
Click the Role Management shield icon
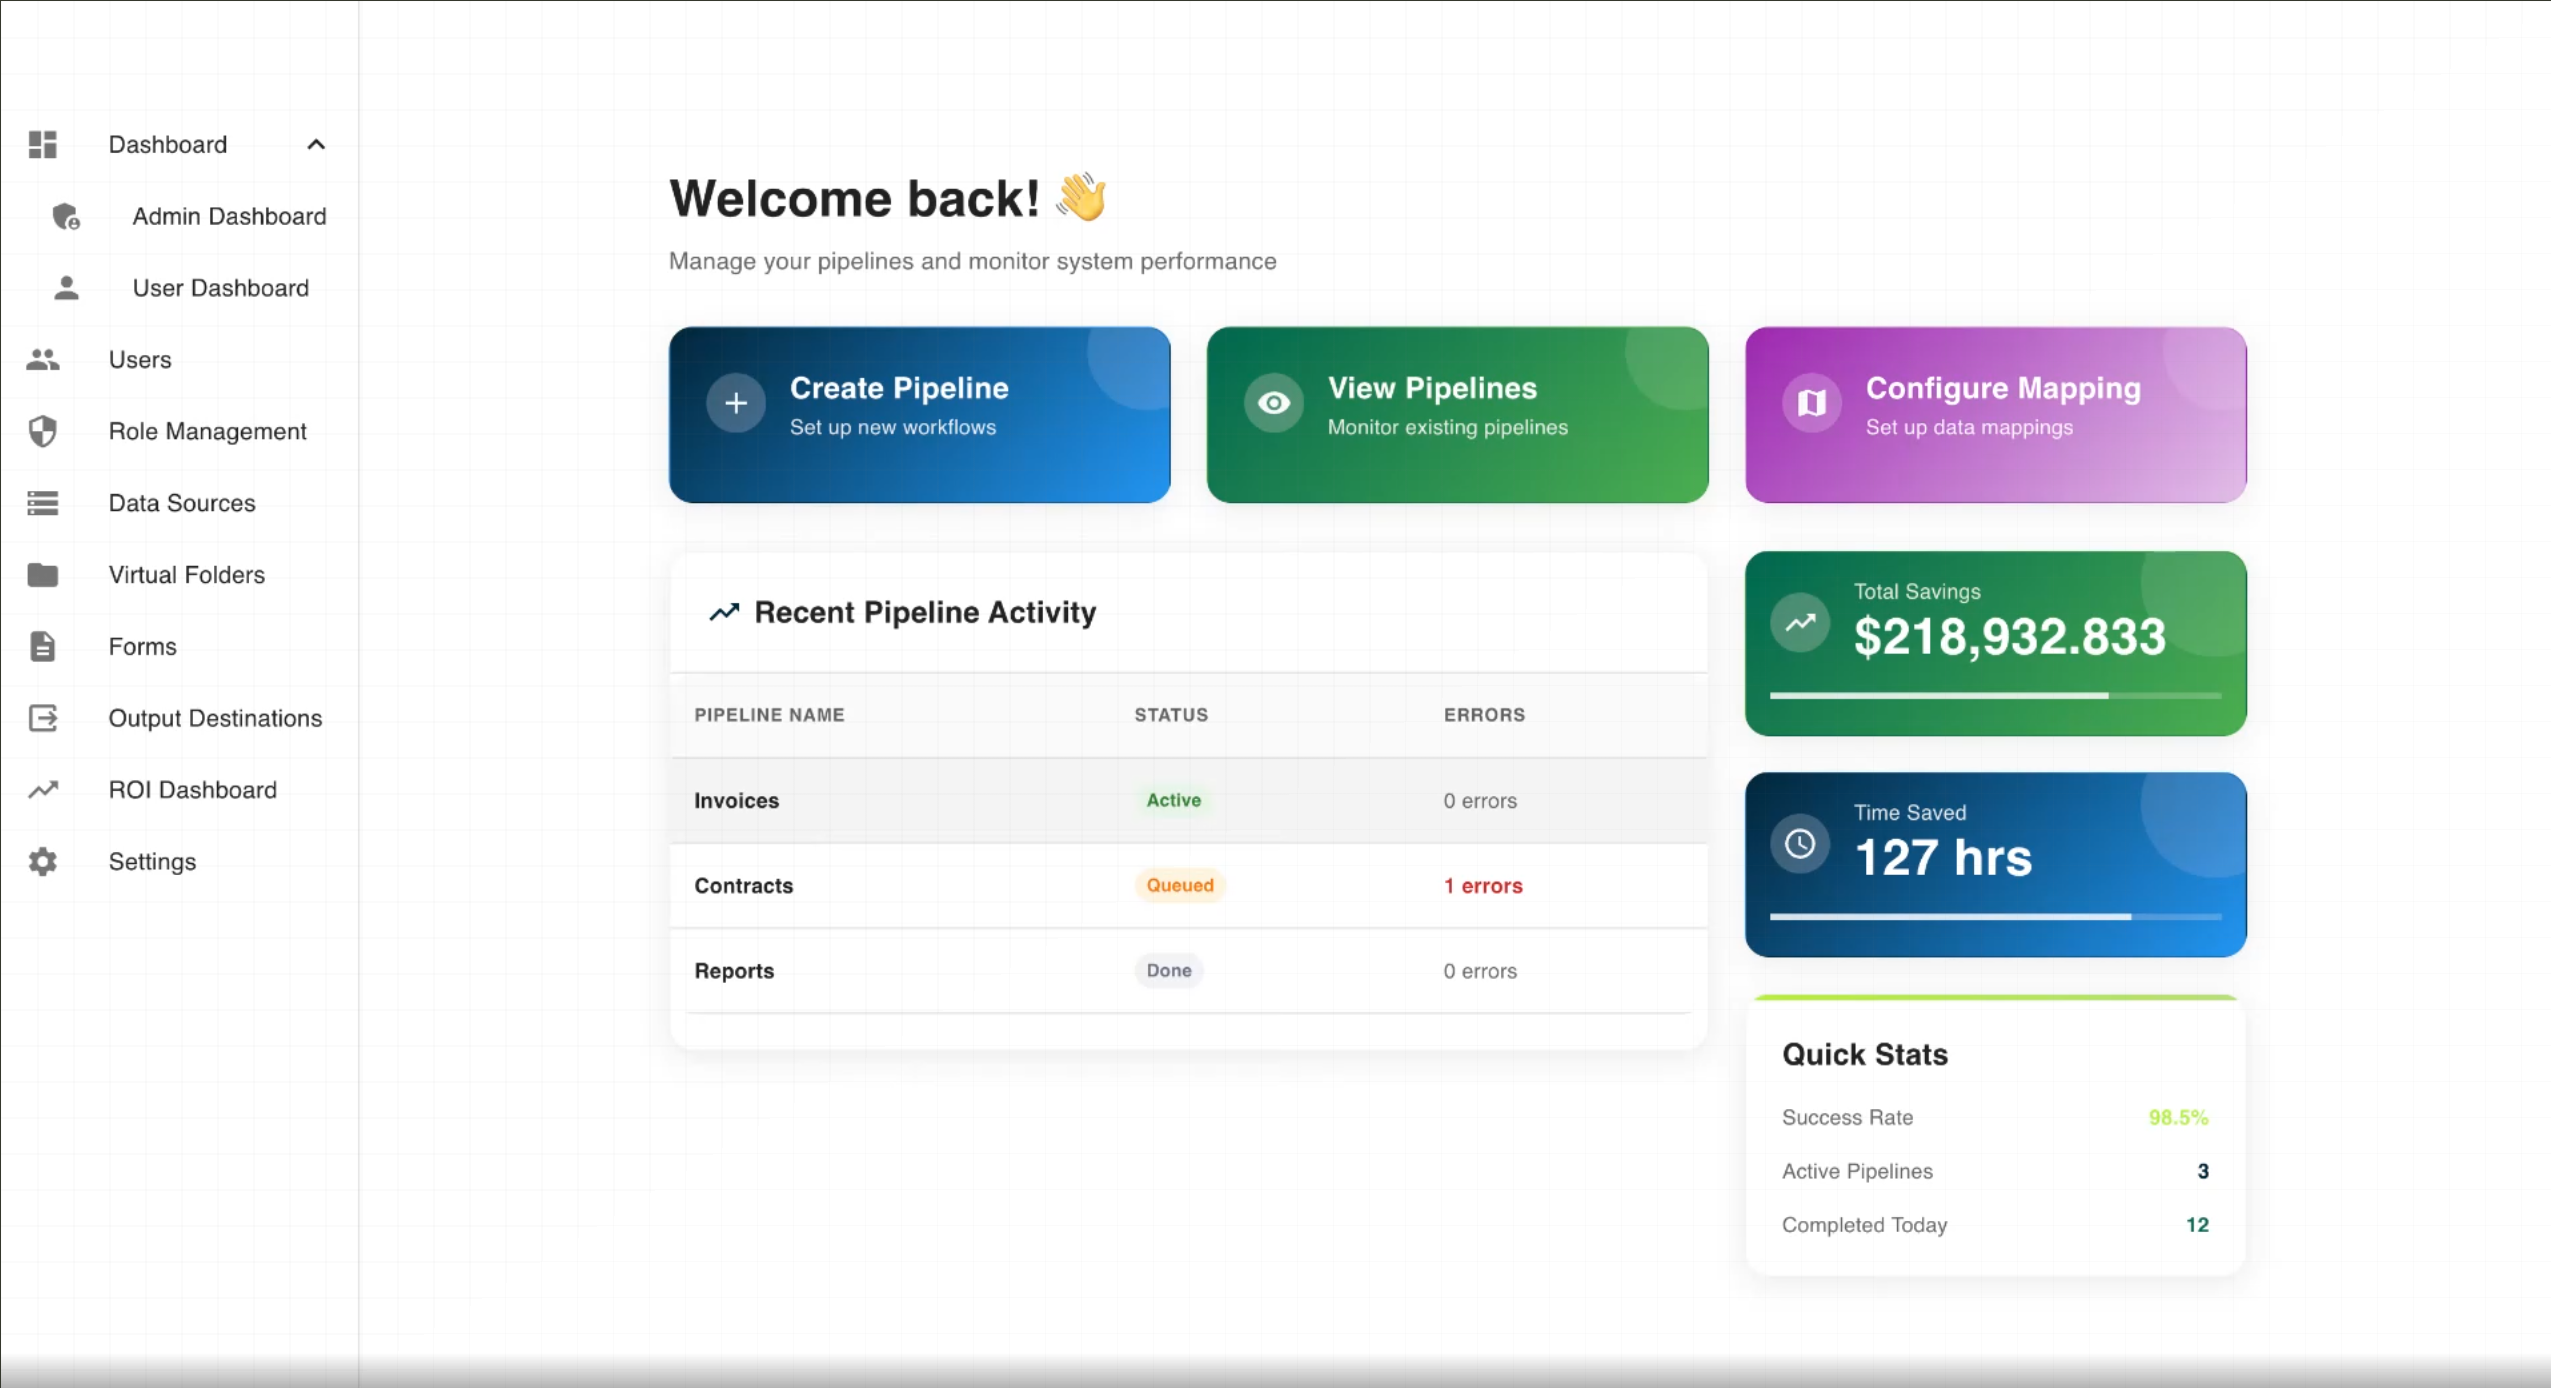(42, 432)
